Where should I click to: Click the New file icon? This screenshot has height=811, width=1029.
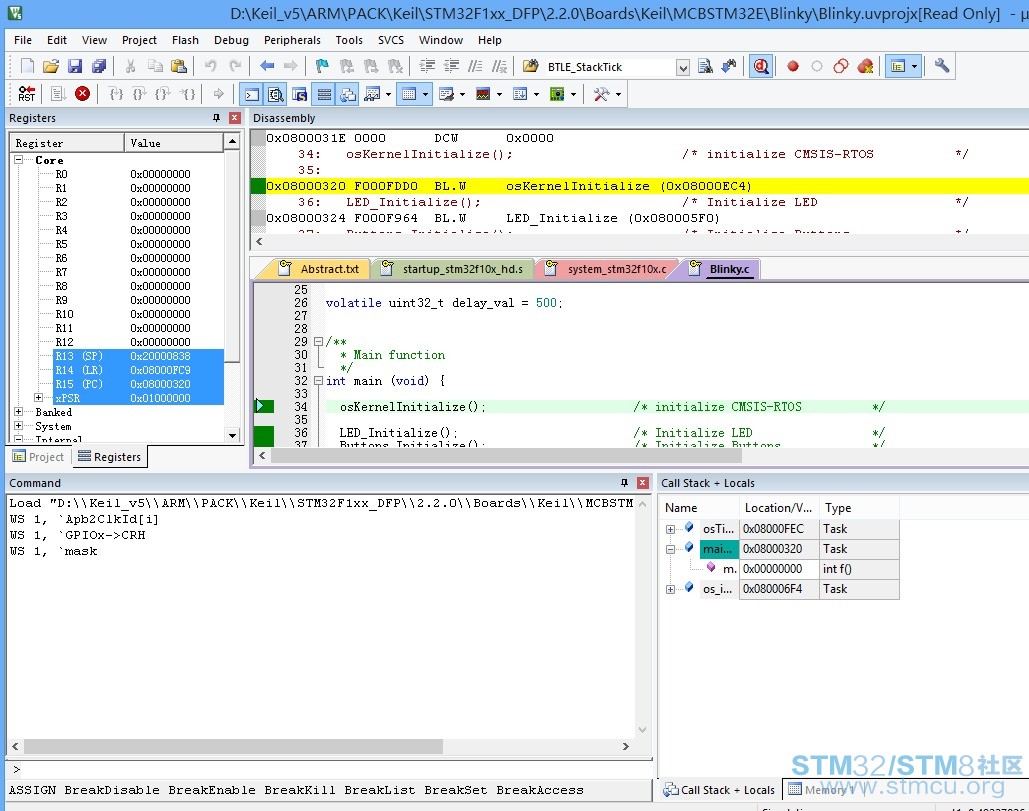point(28,66)
